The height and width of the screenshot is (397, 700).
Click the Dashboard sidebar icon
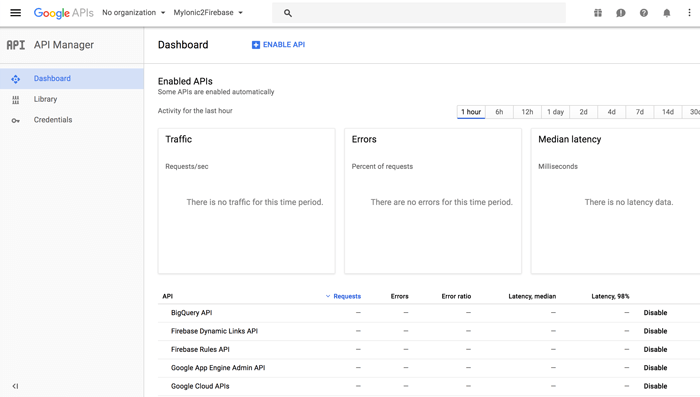point(16,79)
